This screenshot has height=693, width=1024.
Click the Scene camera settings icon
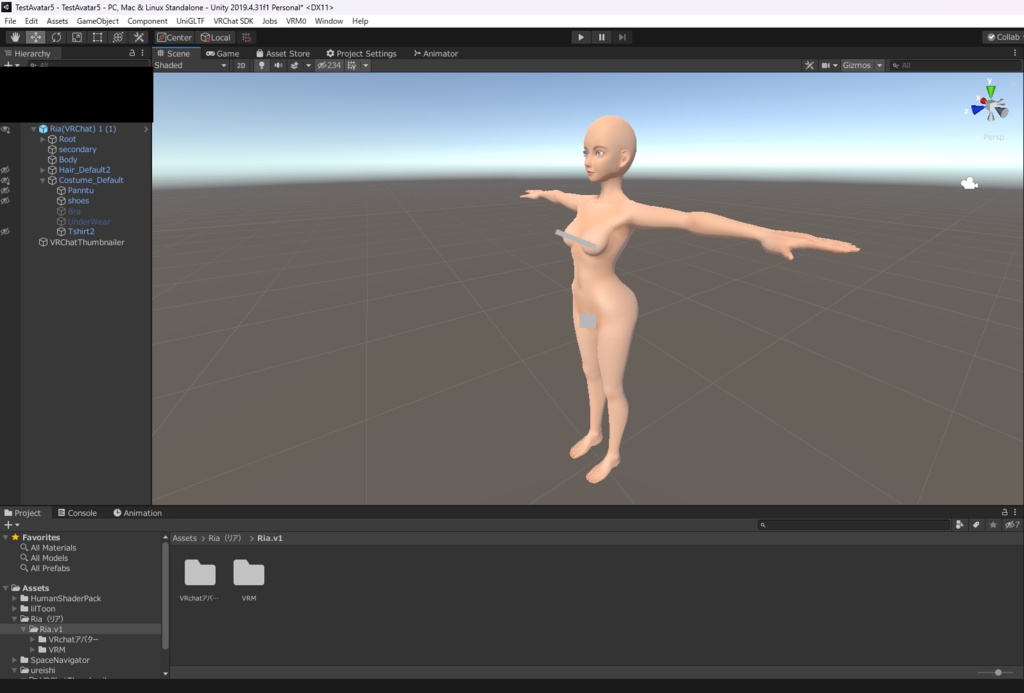click(826, 65)
